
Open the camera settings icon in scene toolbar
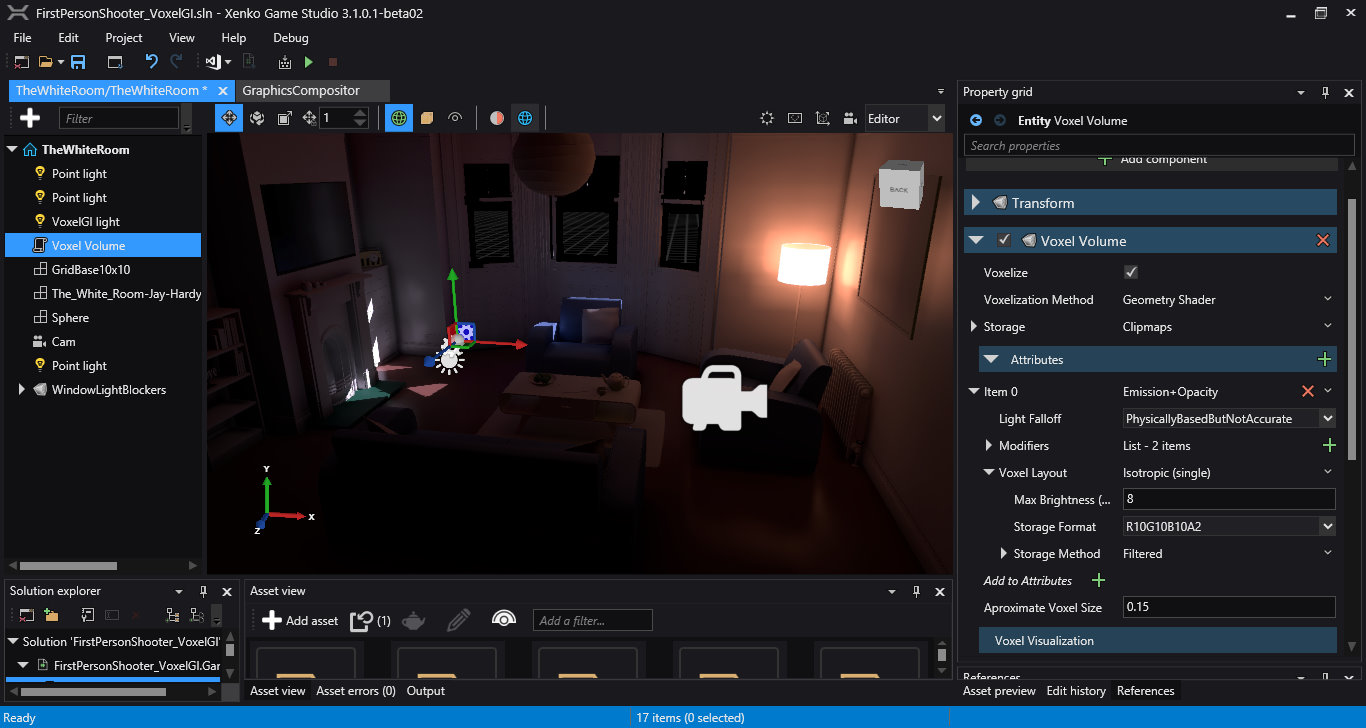(849, 117)
